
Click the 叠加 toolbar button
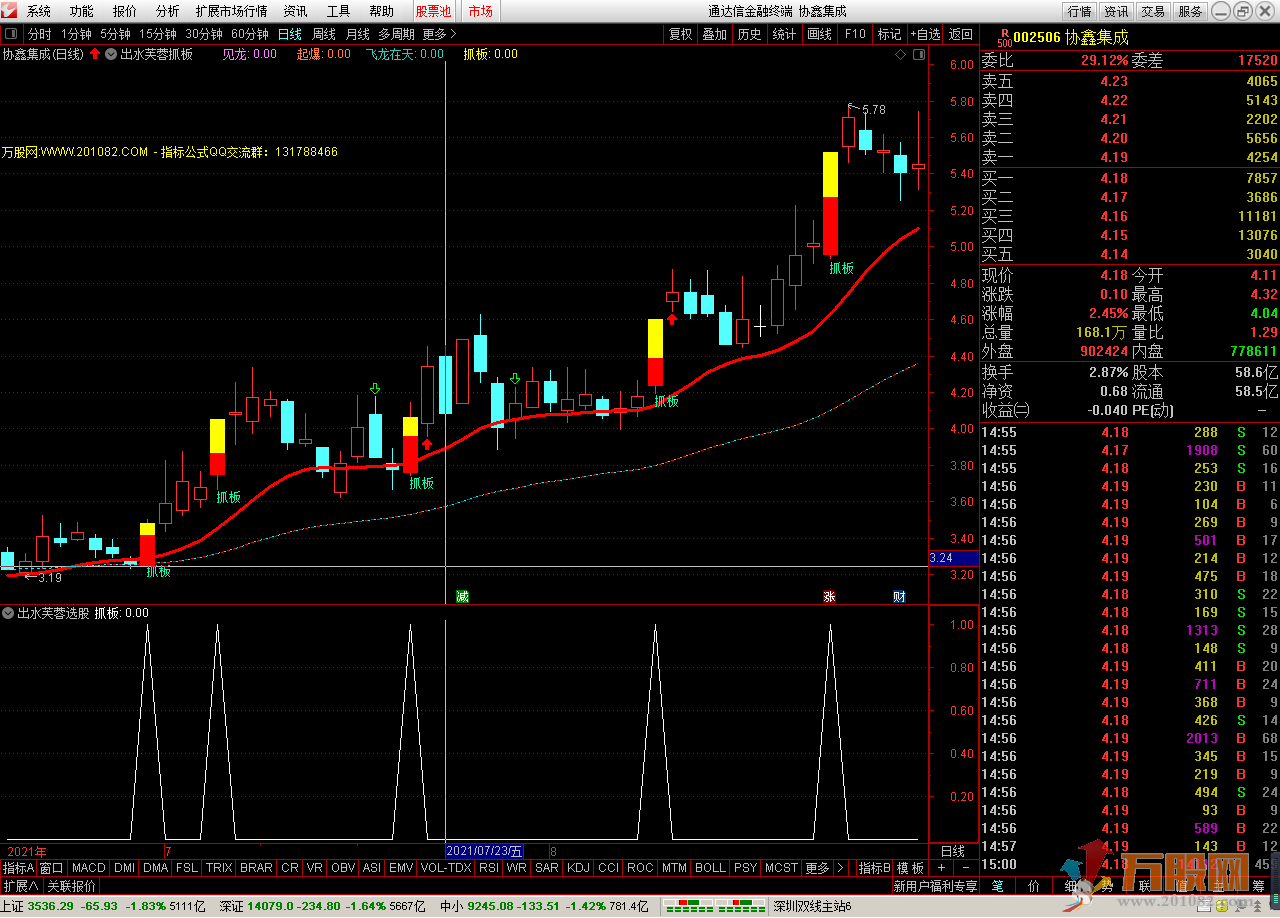714,34
